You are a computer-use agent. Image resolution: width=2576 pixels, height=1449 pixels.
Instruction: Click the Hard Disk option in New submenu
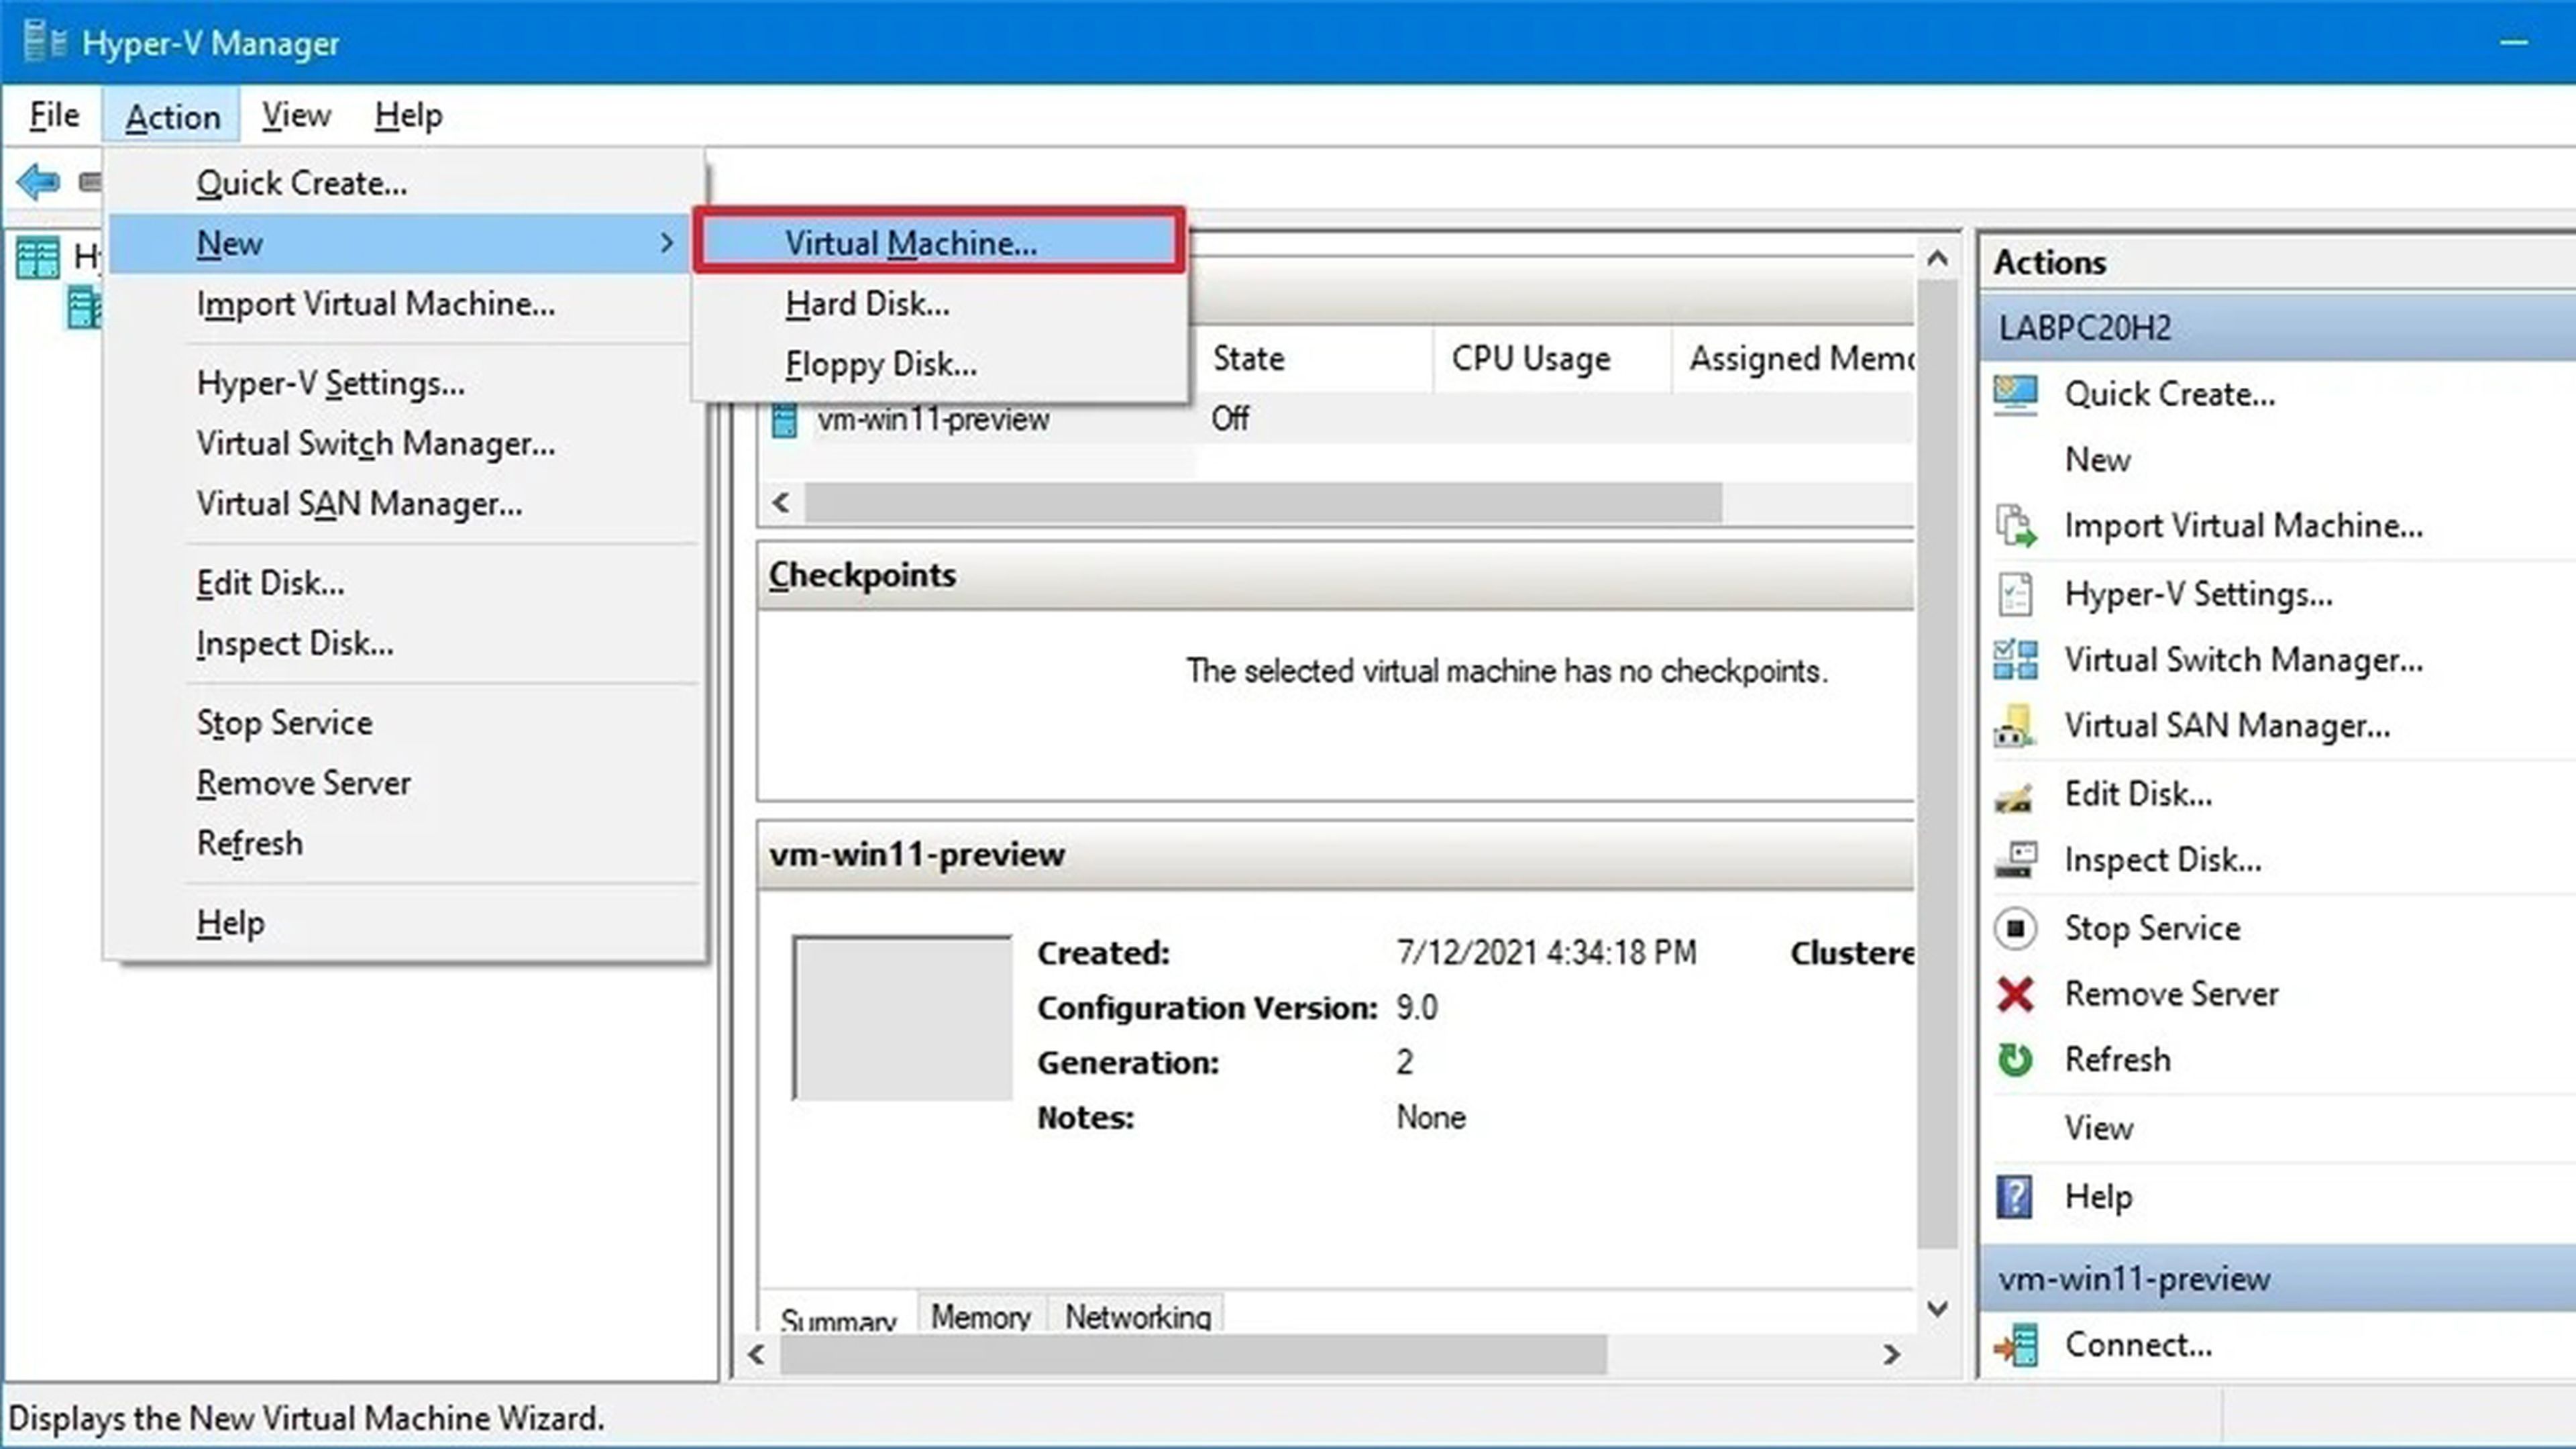pos(867,303)
